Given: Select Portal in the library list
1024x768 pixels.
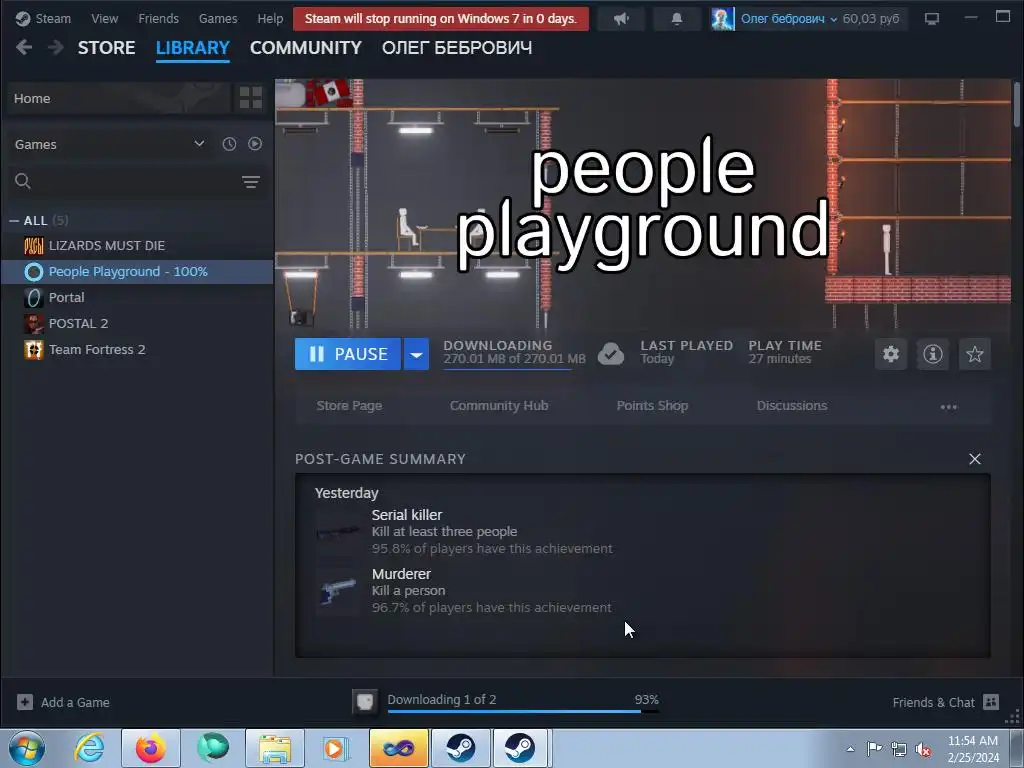Looking at the screenshot, I should click(137, 297).
